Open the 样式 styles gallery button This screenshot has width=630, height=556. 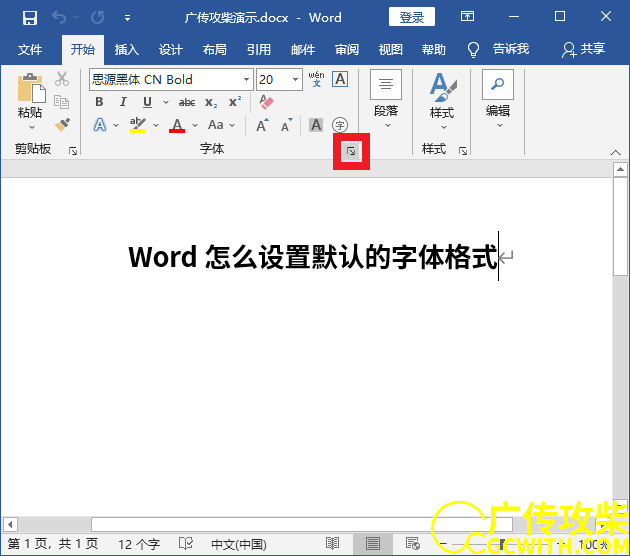442,100
